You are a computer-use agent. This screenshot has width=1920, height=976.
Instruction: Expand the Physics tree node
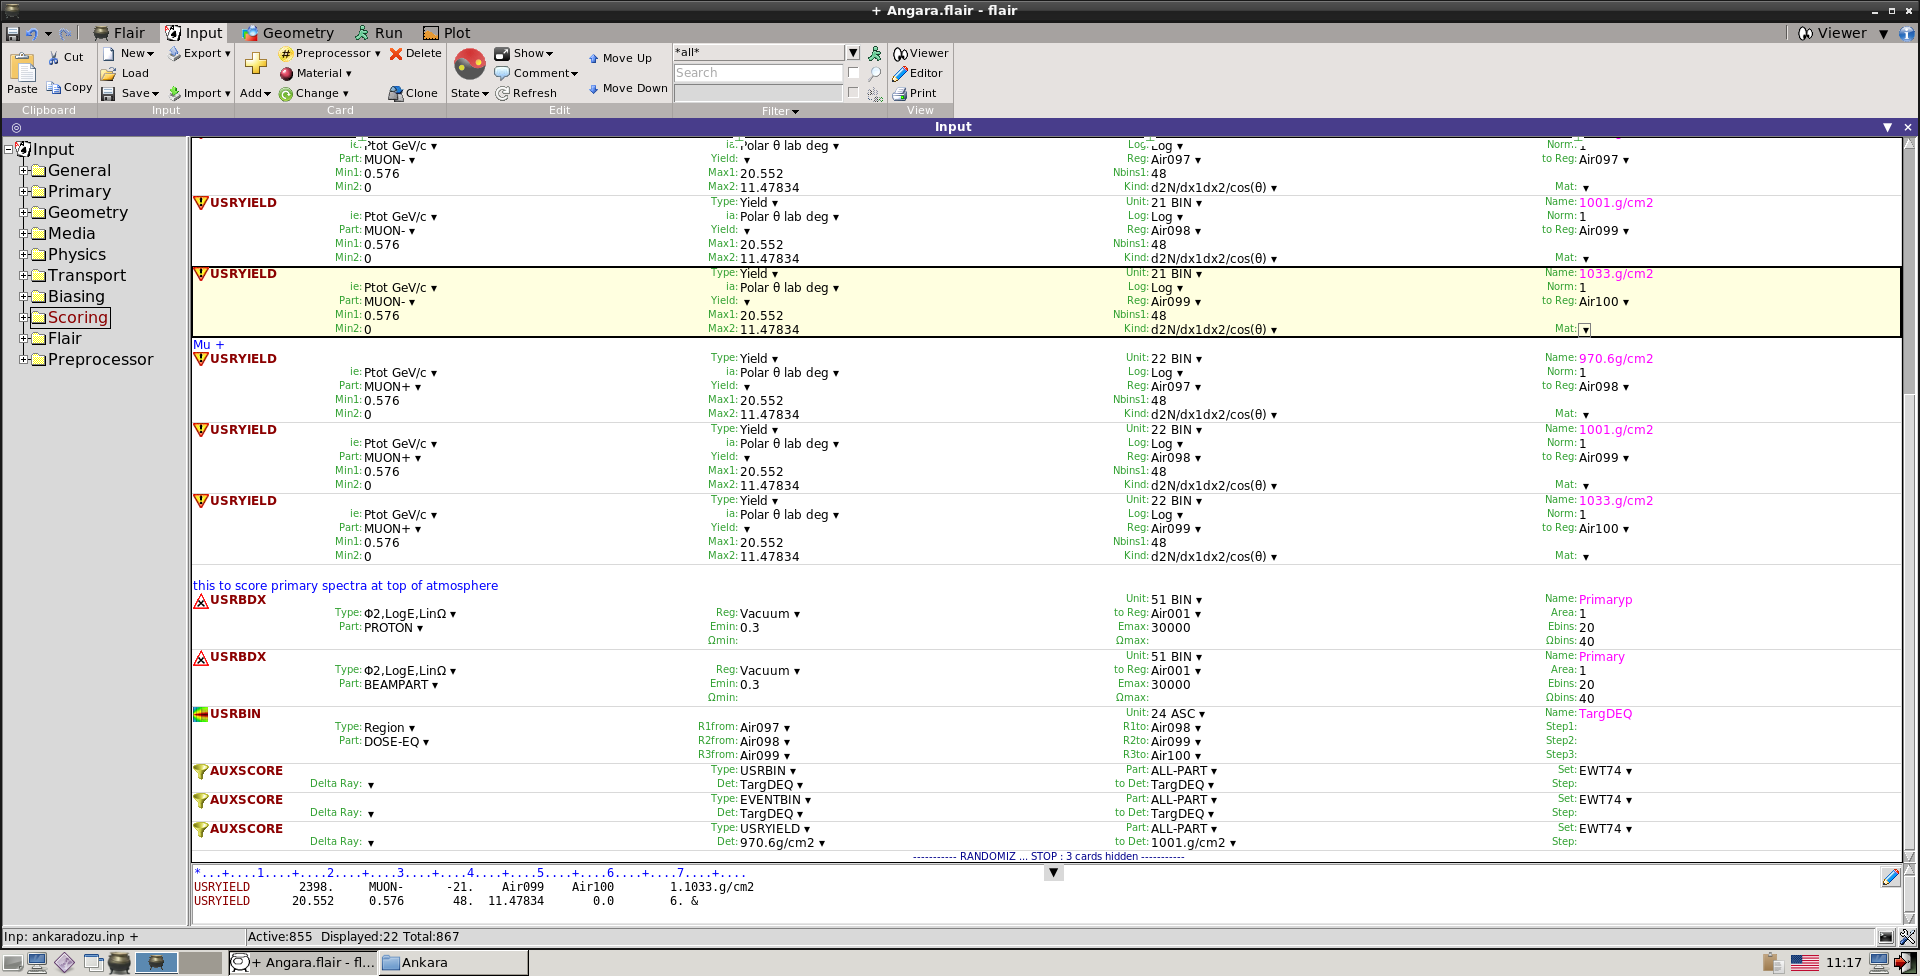coord(24,255)
